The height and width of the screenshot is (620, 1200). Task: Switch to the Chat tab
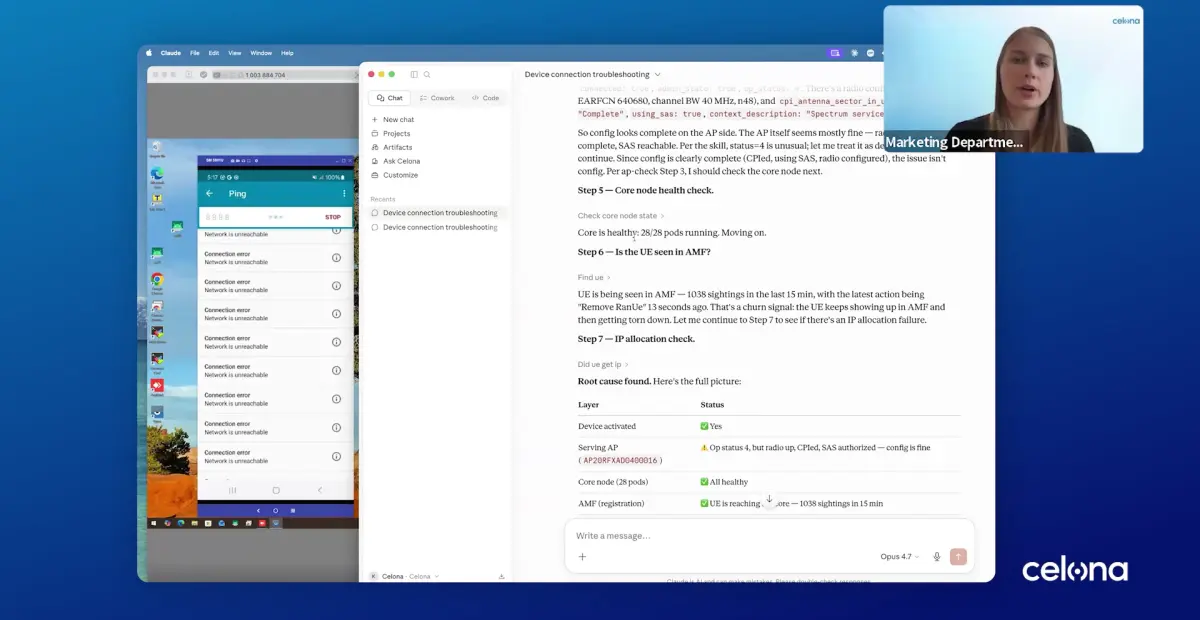[388, 98]
